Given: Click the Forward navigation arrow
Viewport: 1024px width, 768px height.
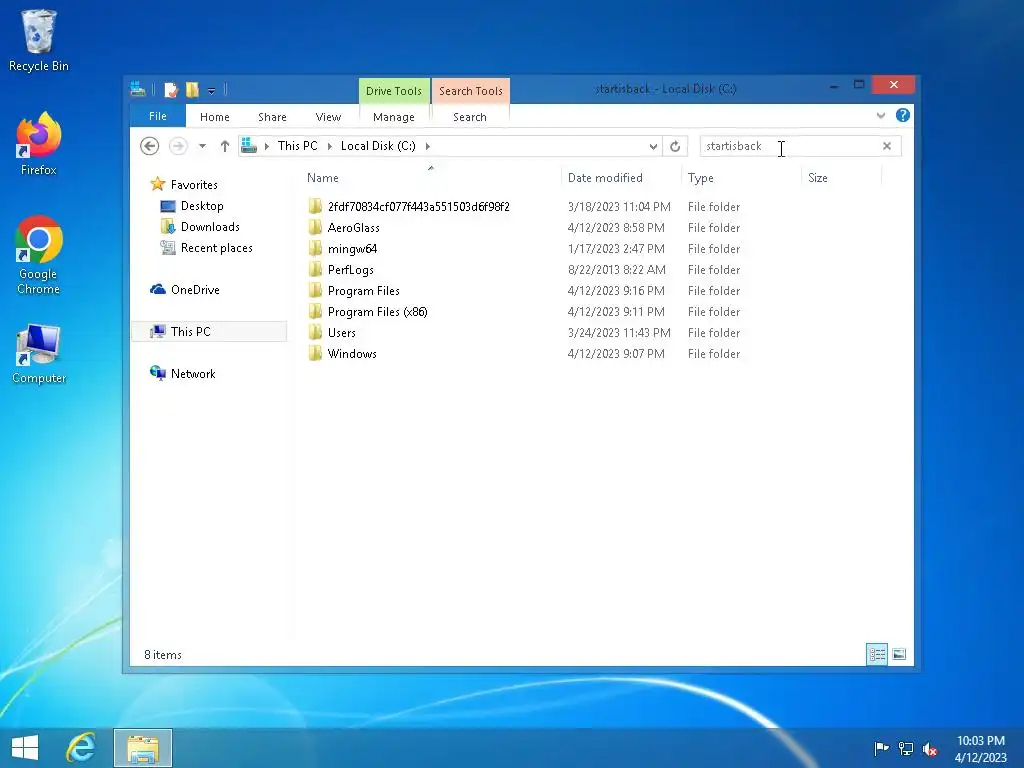Looking at the screenshot, I should (178, 146).
